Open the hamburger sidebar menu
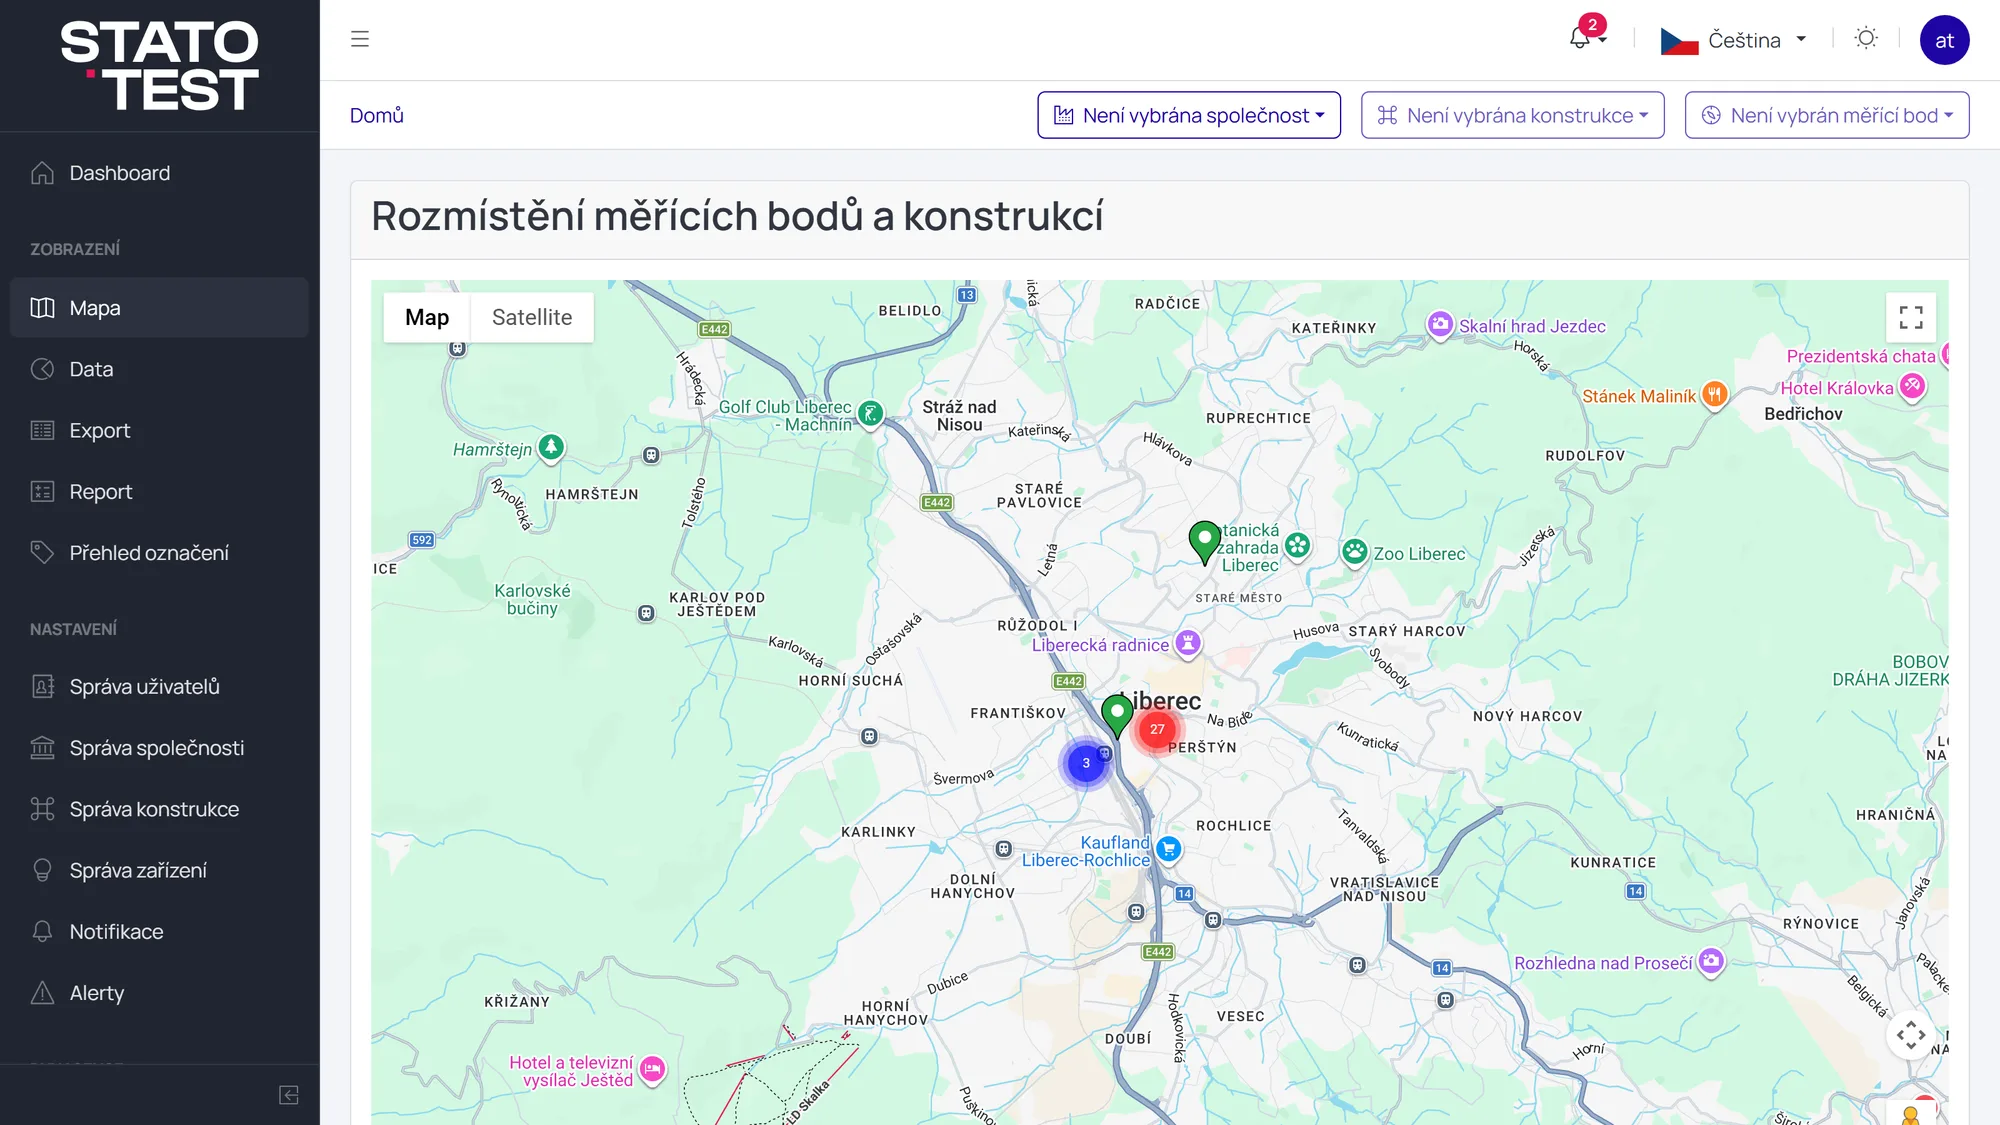Screen dimensions: 2000x1125 click(x=360, y=39)
